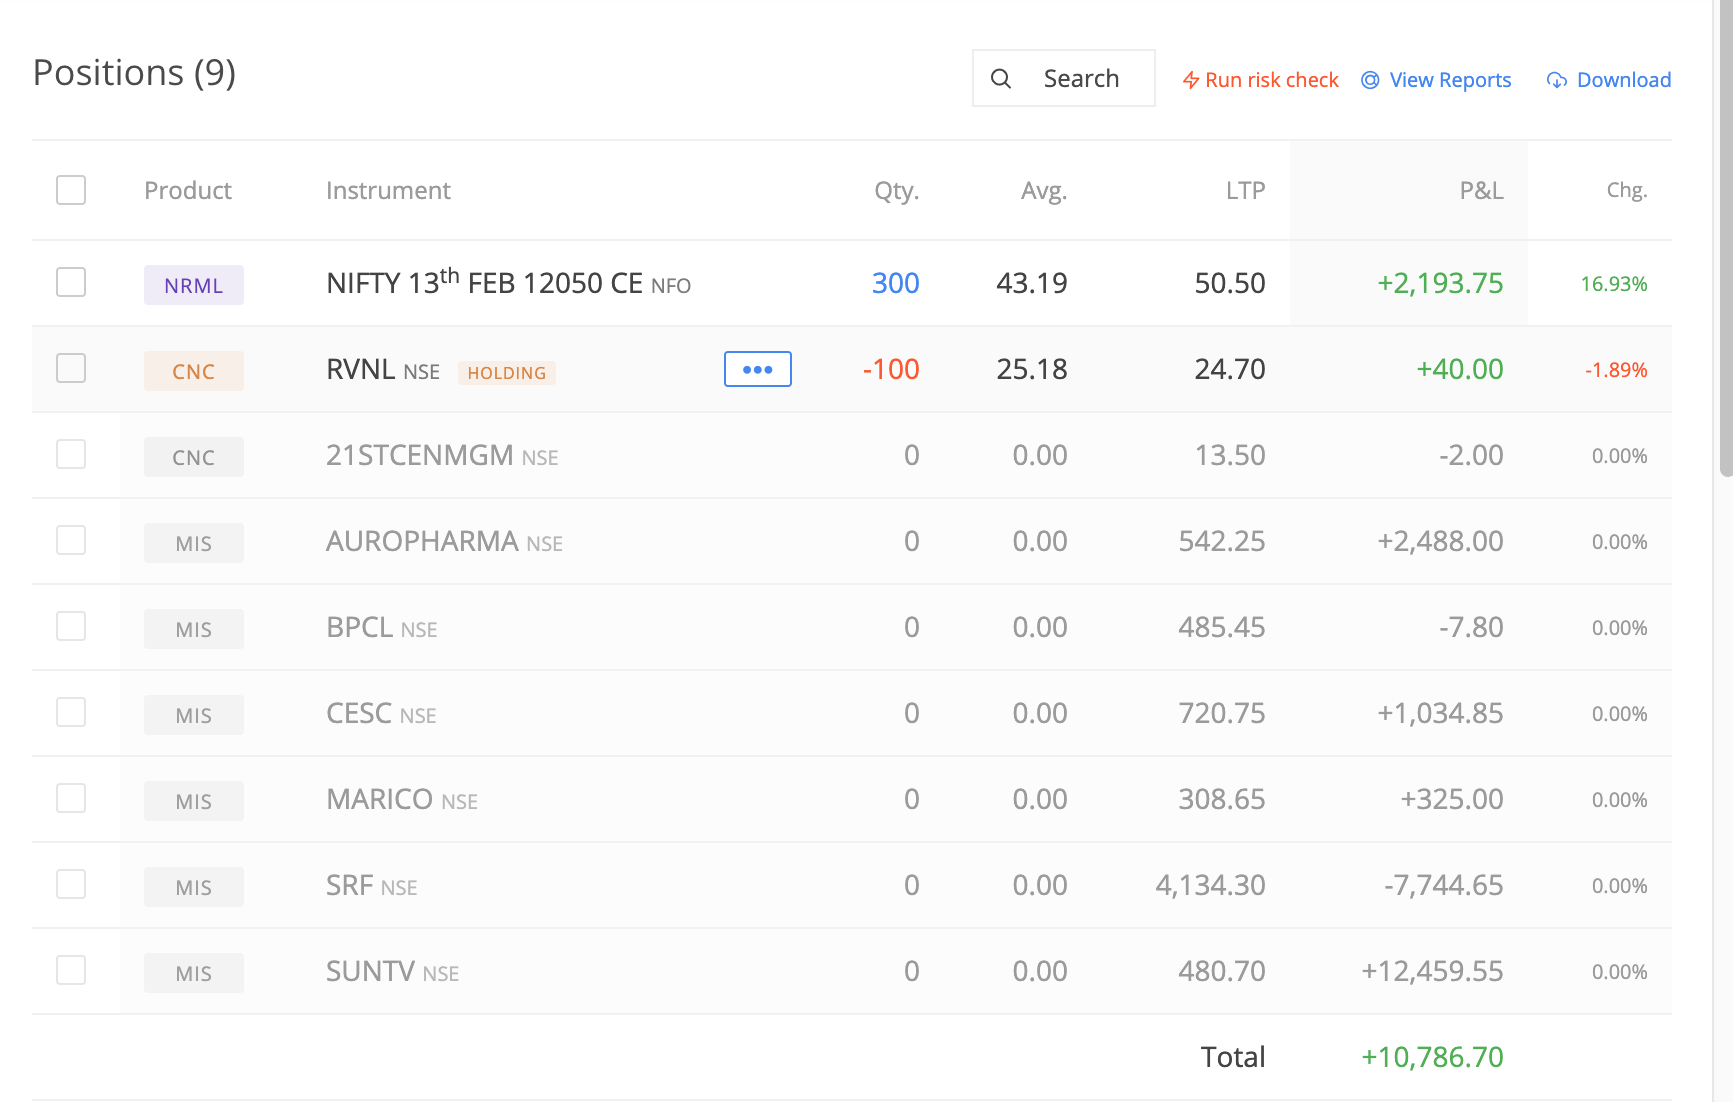Download positions via Download link
1733x1102 pixels.
[x=1609, y=80]
